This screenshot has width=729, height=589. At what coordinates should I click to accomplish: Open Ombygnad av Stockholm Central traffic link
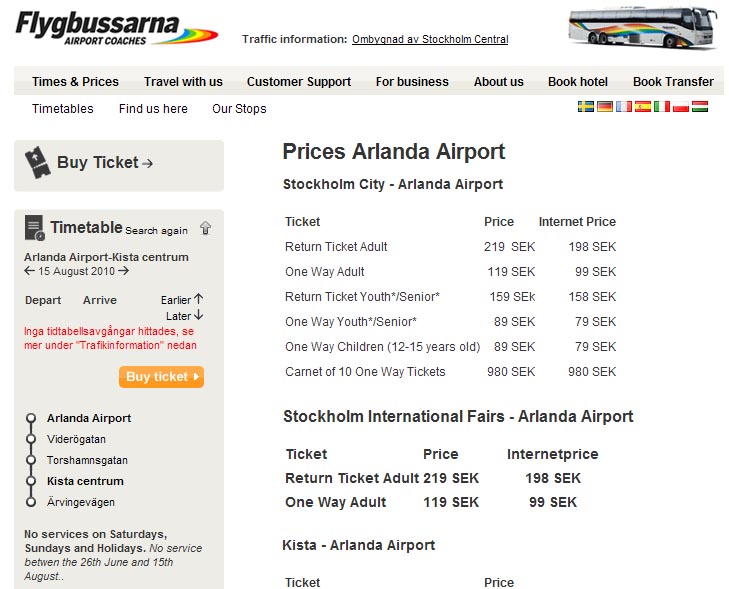click(430, 40)
